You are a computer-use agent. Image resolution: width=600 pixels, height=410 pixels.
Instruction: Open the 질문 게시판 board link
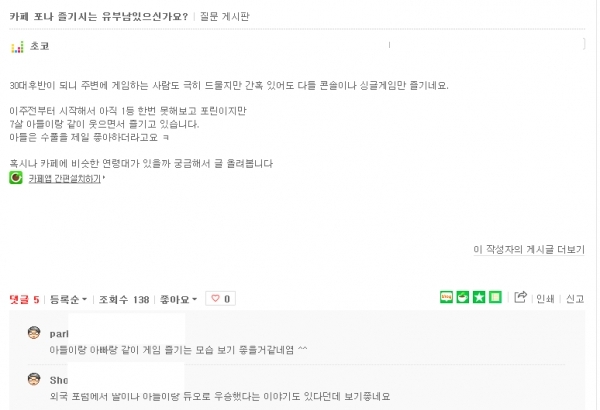pos(225,16)
